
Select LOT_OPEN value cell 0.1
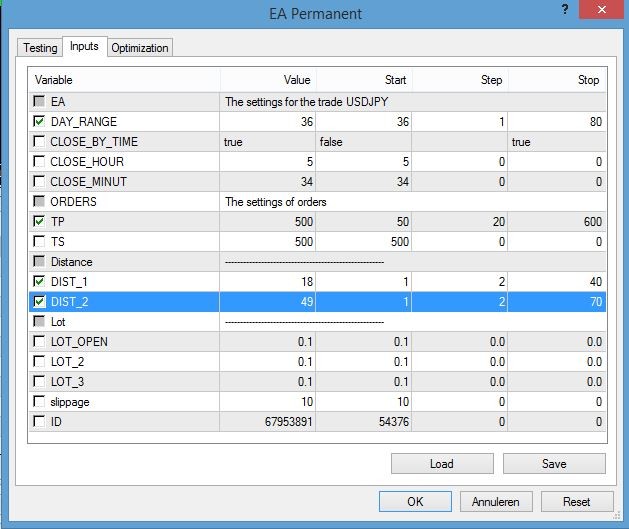click(x=268, y=342)
